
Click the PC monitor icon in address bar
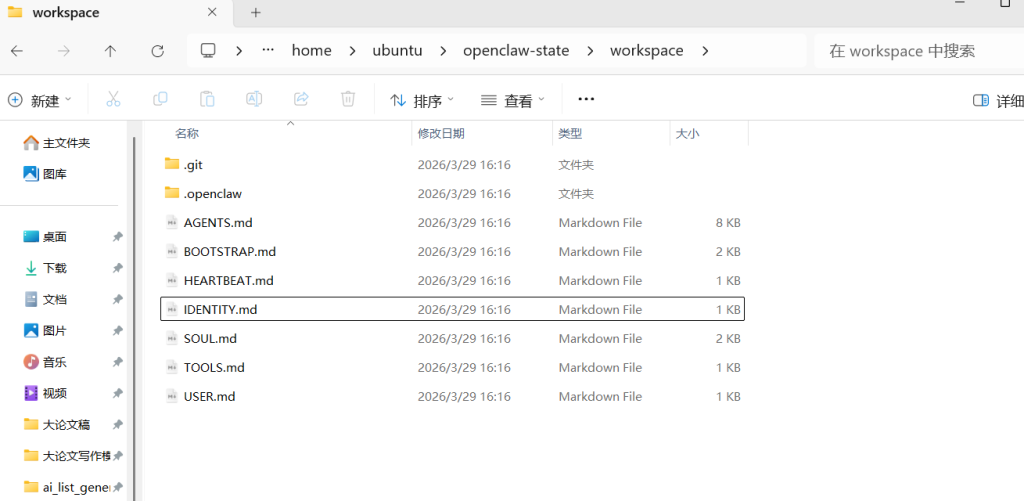[x=208, y=51]
